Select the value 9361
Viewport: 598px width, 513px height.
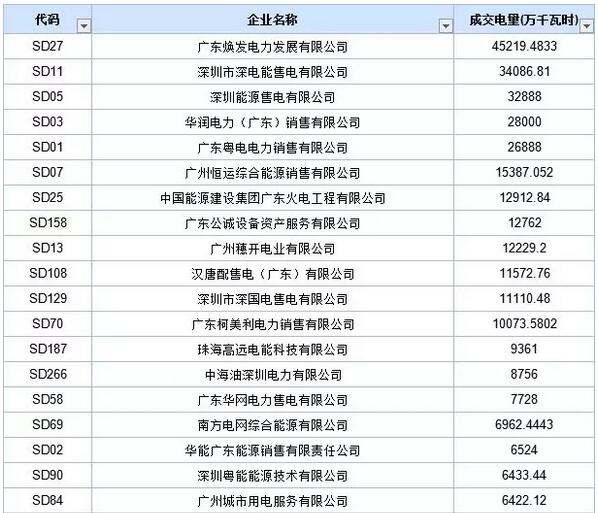coord(524,349)
